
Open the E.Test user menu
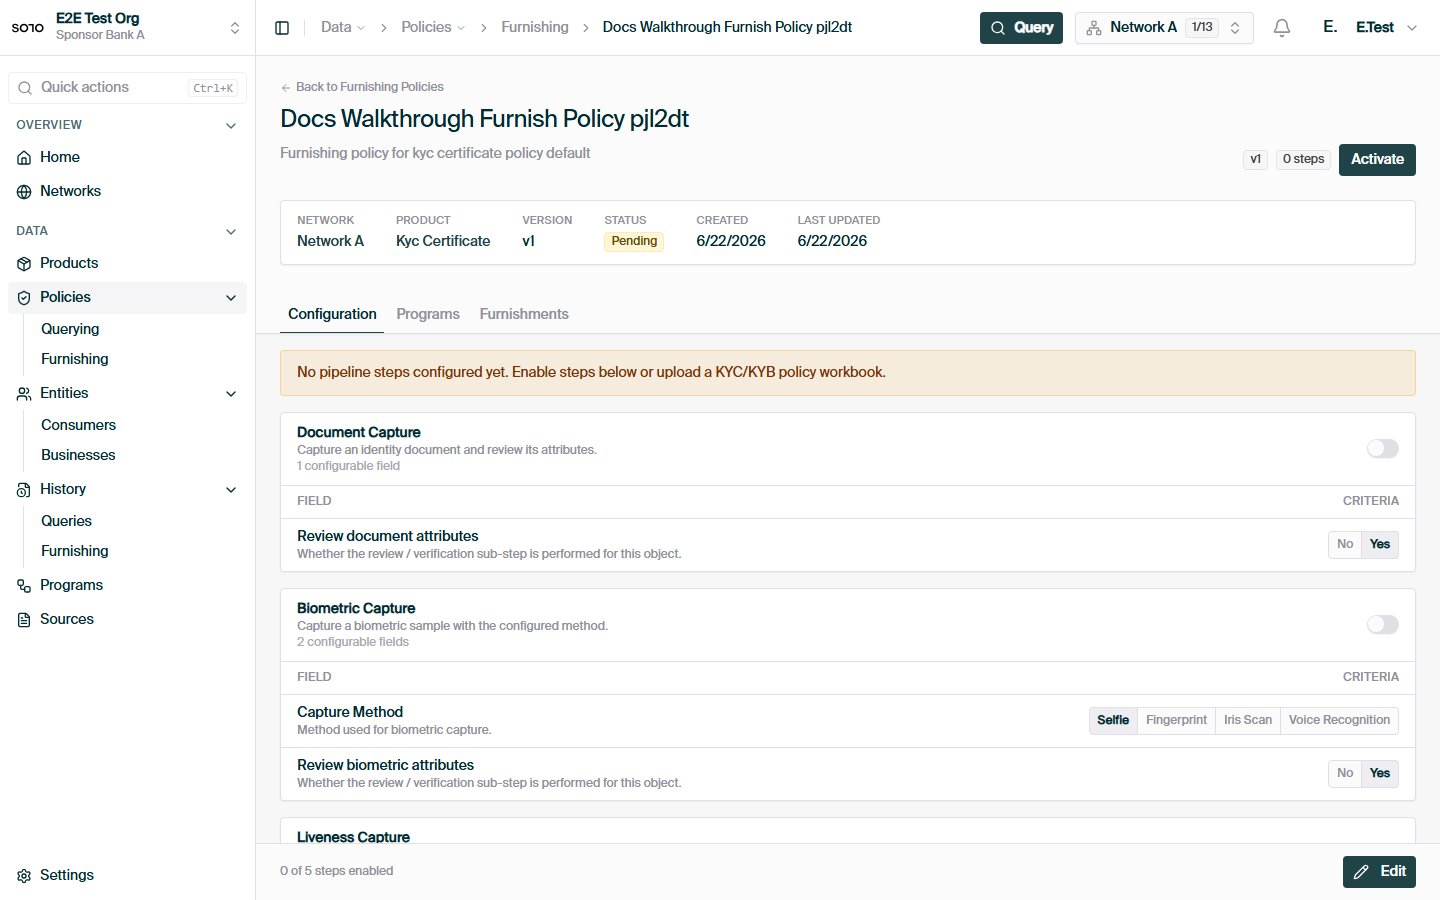[x=1369, y=27]
